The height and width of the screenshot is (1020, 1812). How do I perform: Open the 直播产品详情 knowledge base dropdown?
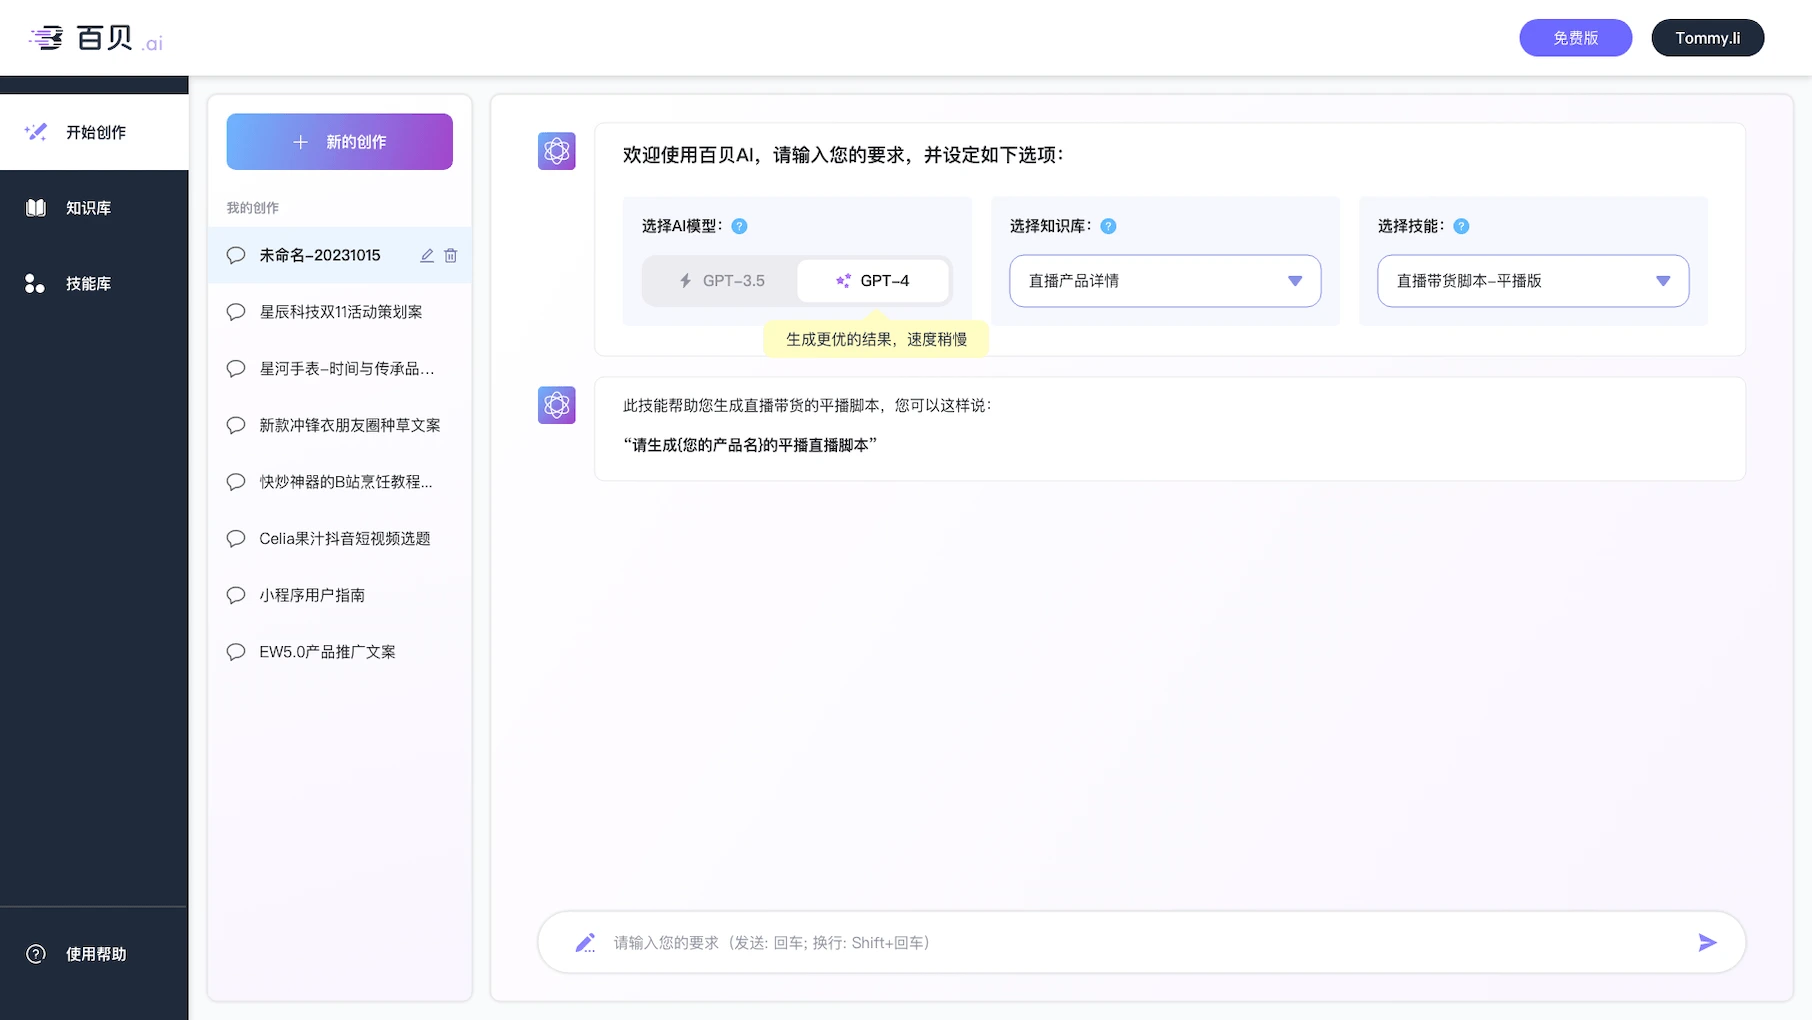click(1164, 281)
